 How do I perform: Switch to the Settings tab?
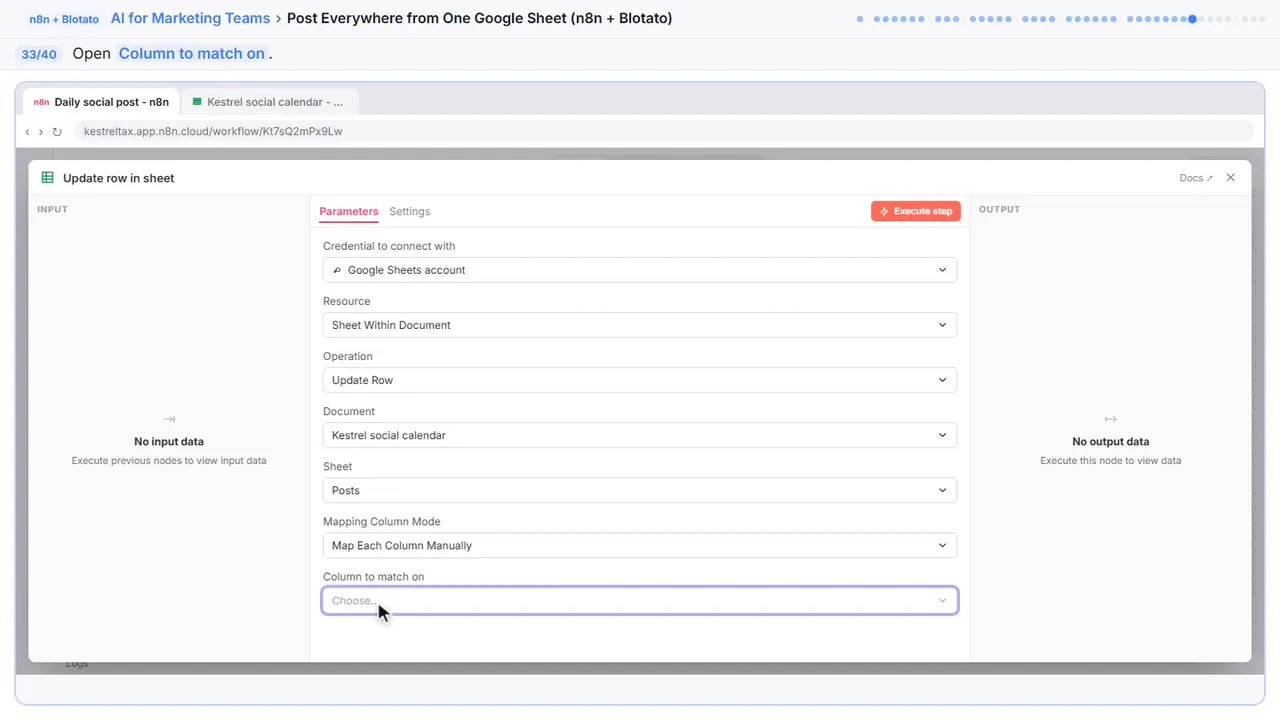pyautogui.click(x=410, y=211)
